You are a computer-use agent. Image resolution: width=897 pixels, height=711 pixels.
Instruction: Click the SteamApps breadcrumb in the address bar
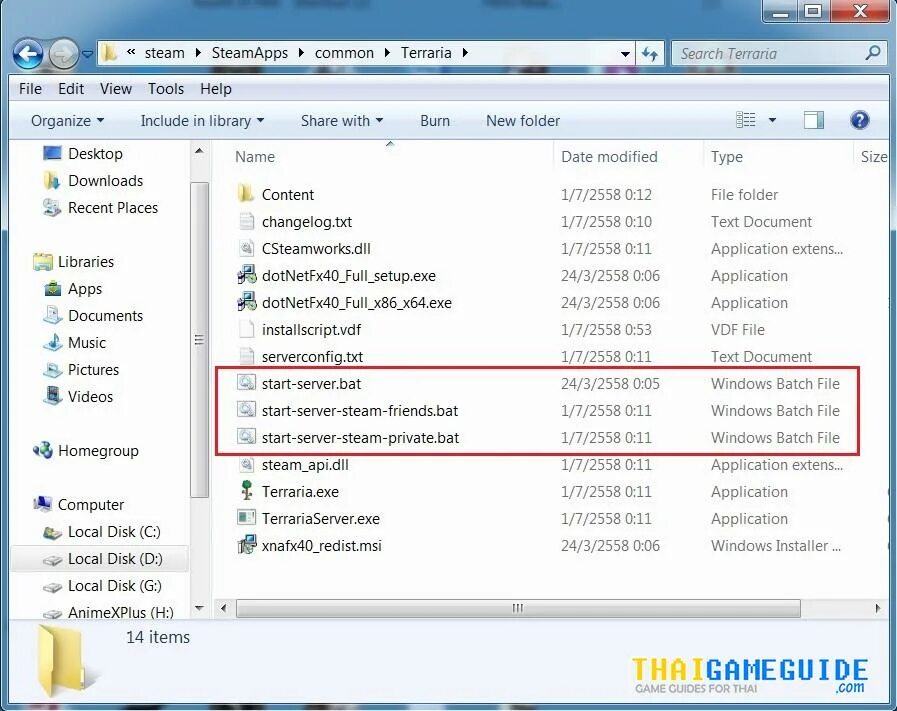coord(250,53)
